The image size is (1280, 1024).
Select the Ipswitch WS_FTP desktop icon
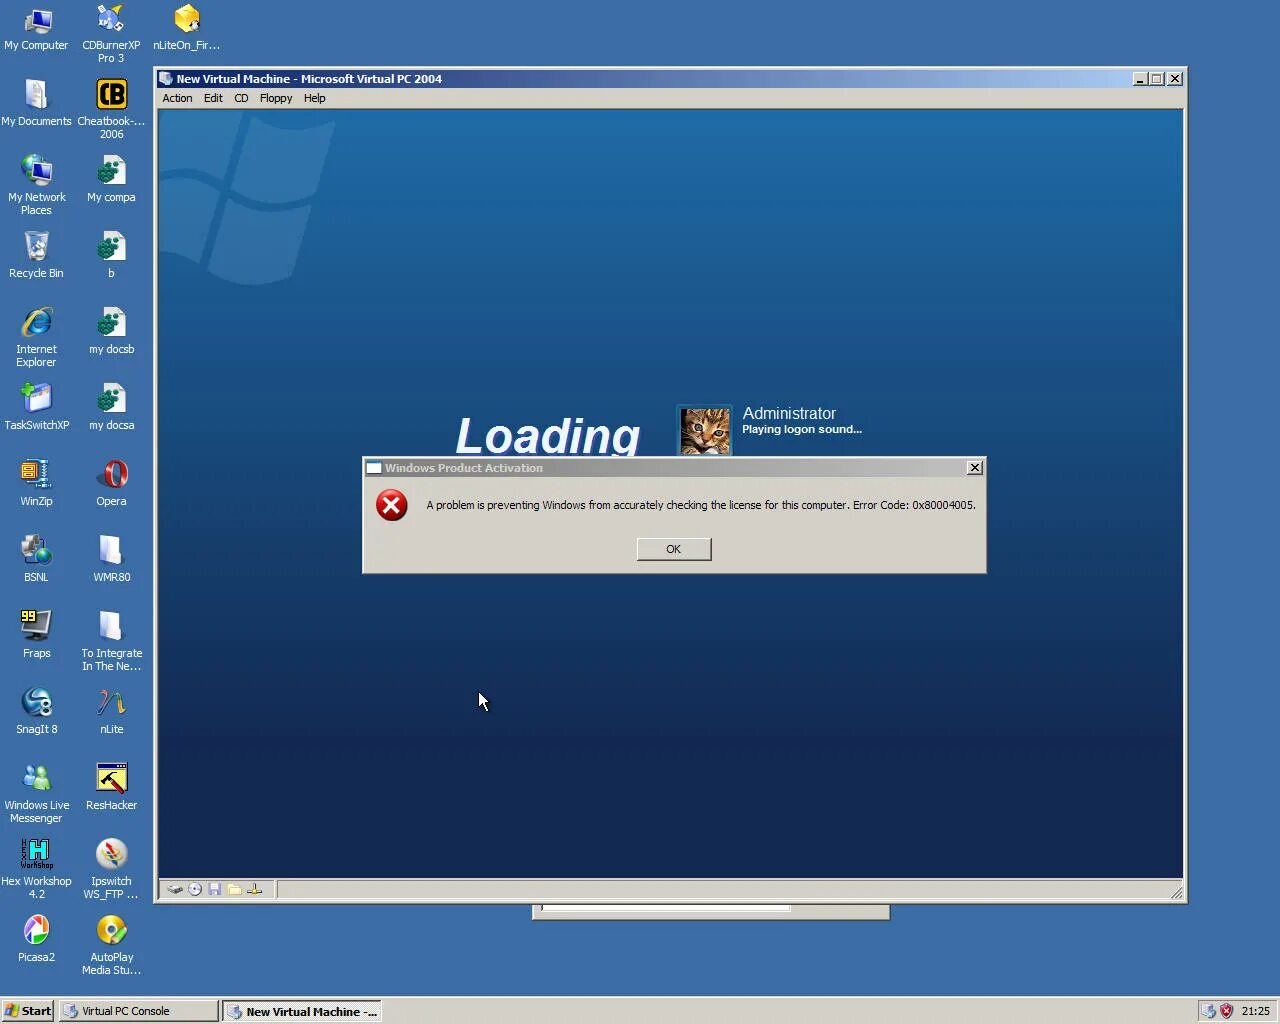(111, 870)
